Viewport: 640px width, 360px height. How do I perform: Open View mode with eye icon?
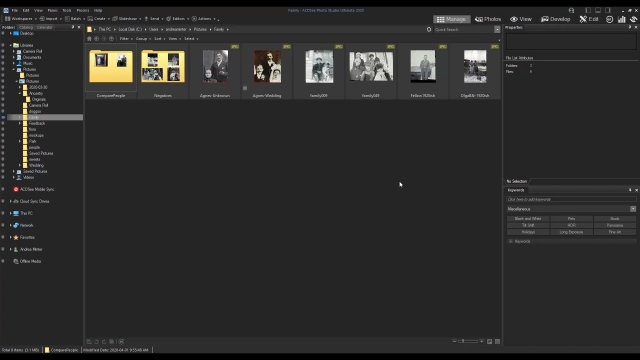point(521,19)
